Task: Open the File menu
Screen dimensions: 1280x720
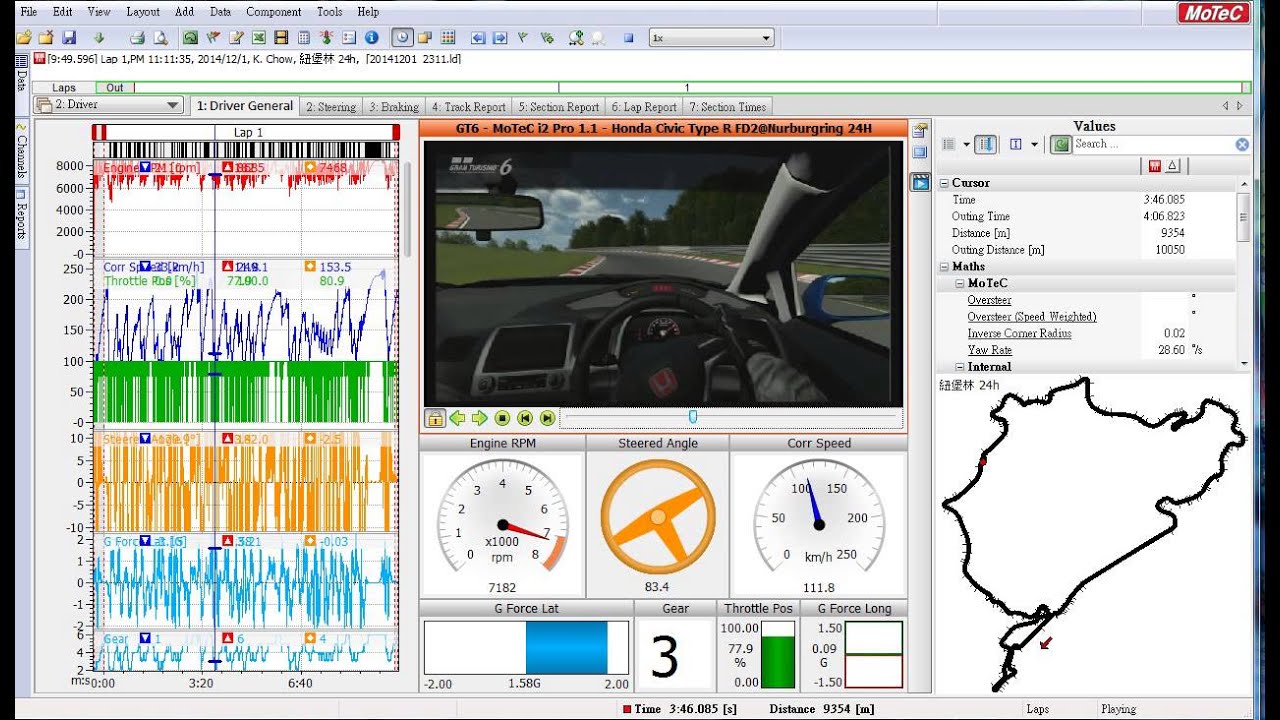Action: tap(29, 12)
